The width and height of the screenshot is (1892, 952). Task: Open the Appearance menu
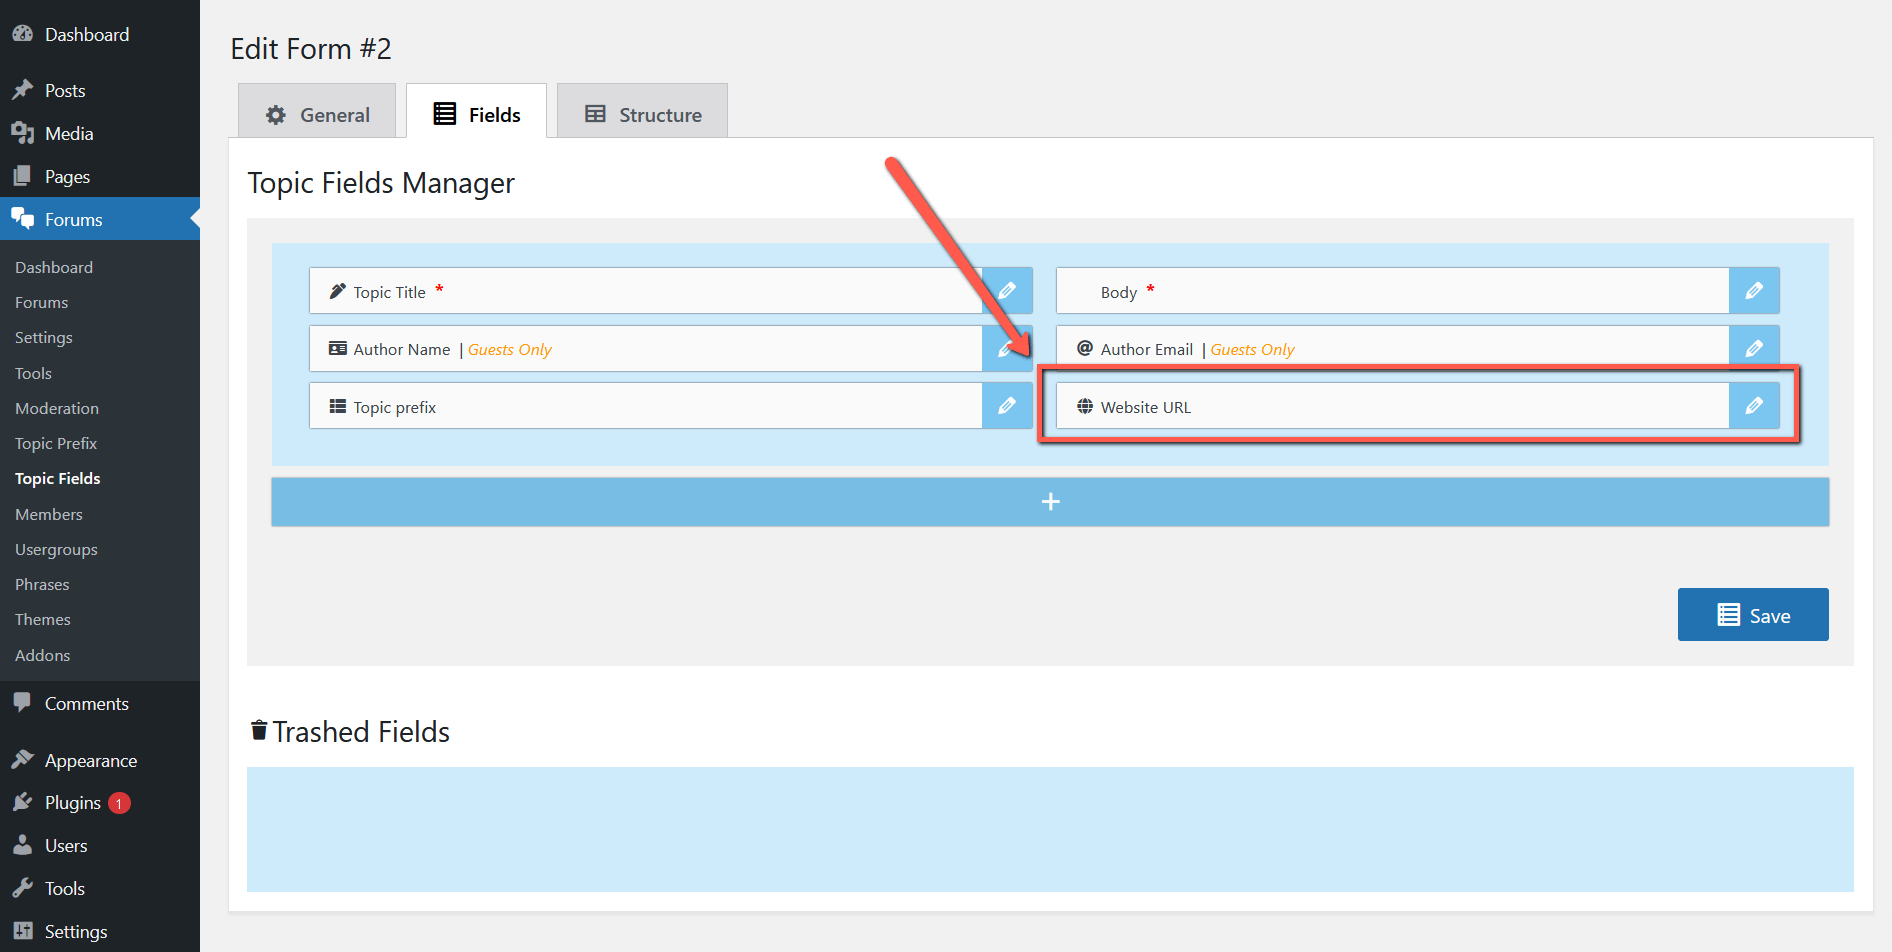point(90,761)
